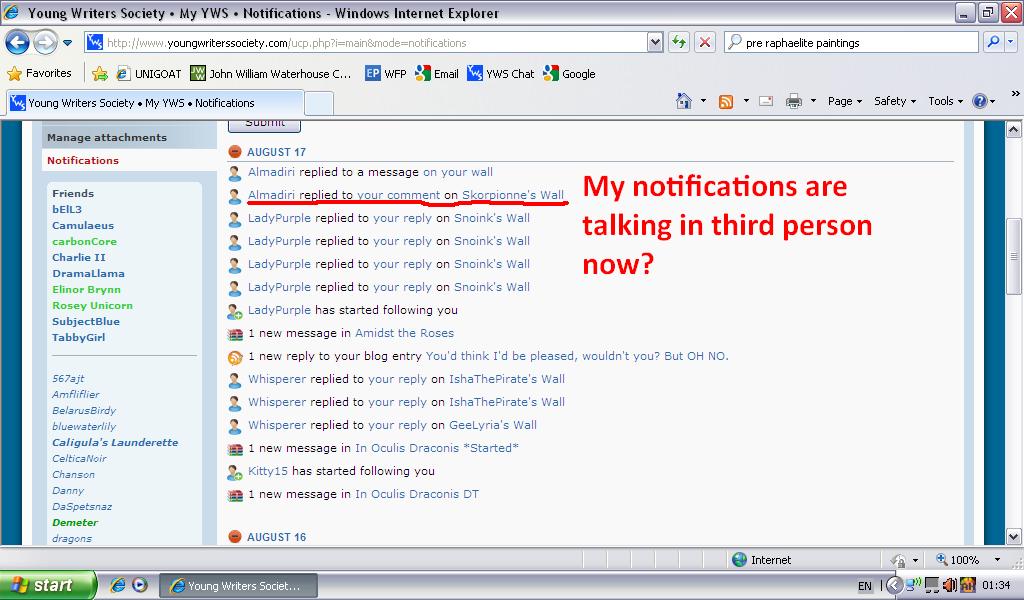Click the search magnifier button
Viewport: 1024px width, 600px height.
993,42
